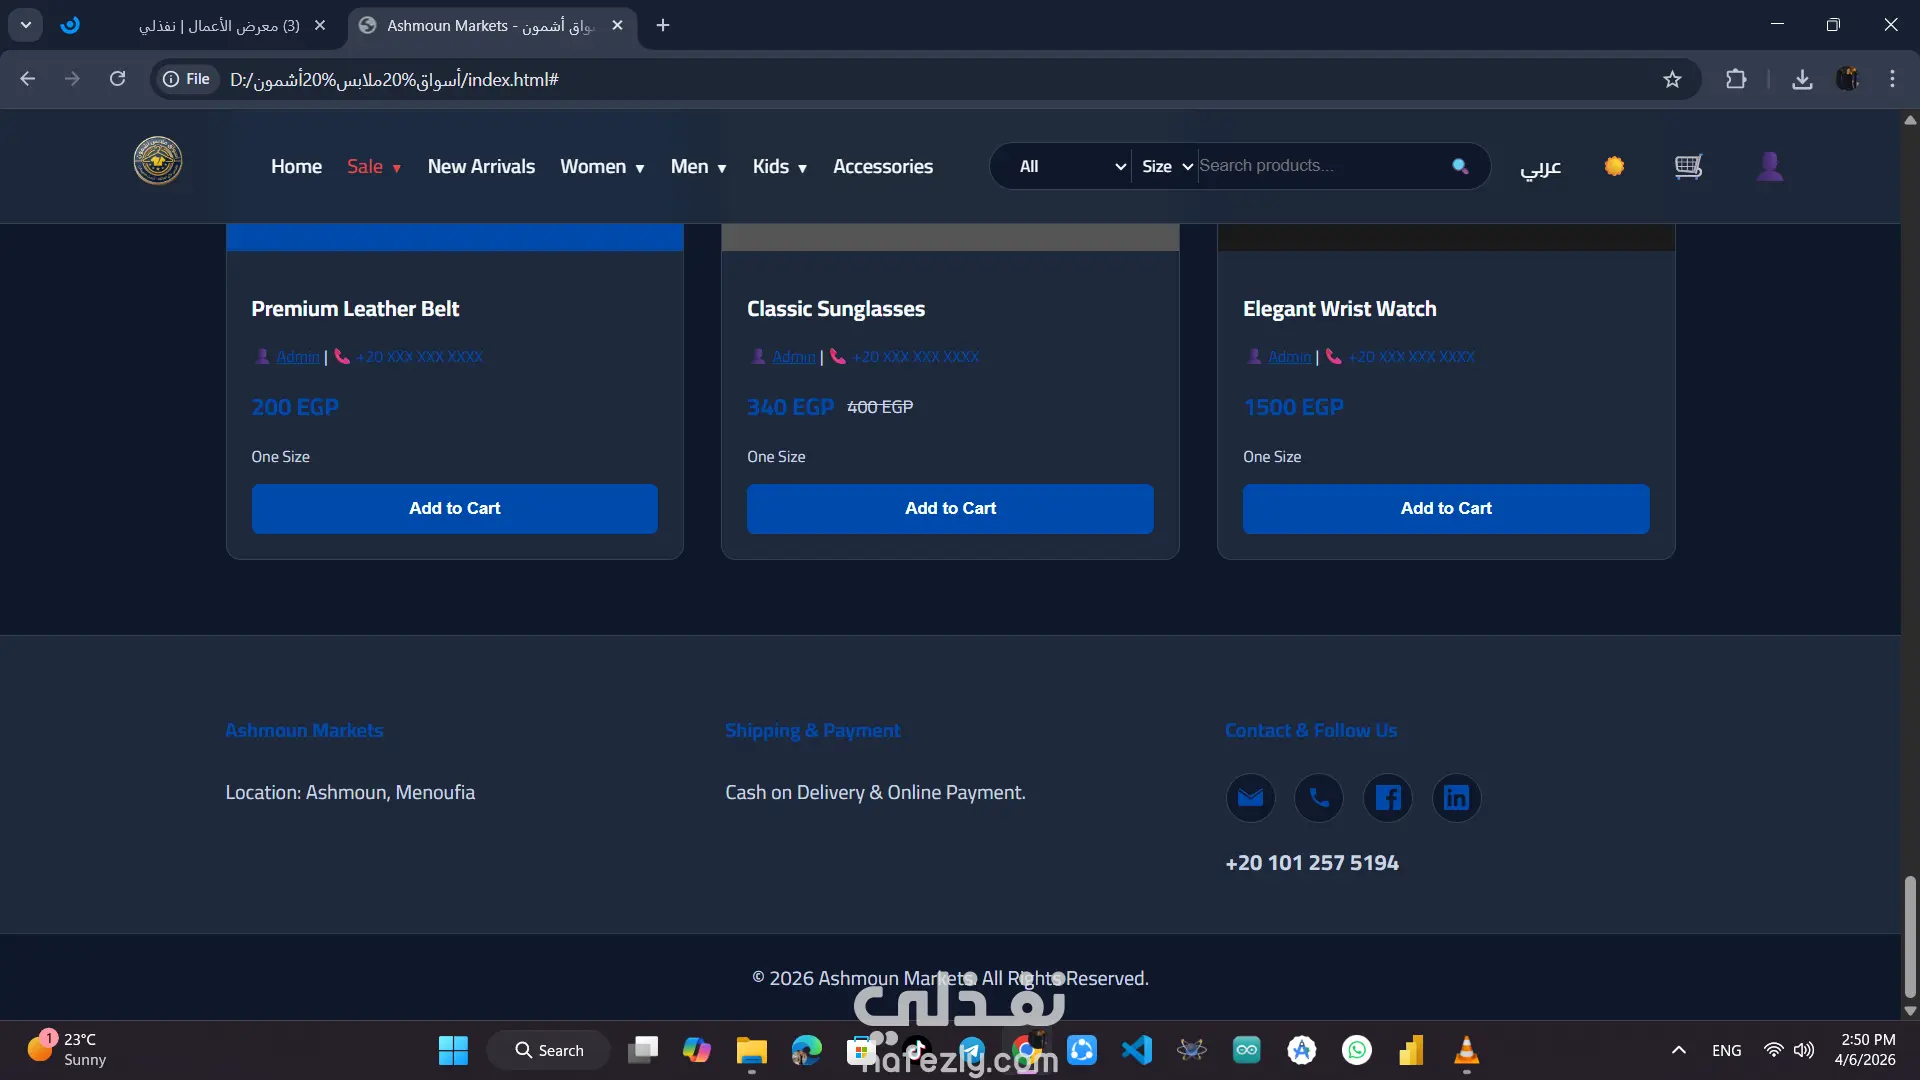Open the All categories dropdown

point(1070,167)
